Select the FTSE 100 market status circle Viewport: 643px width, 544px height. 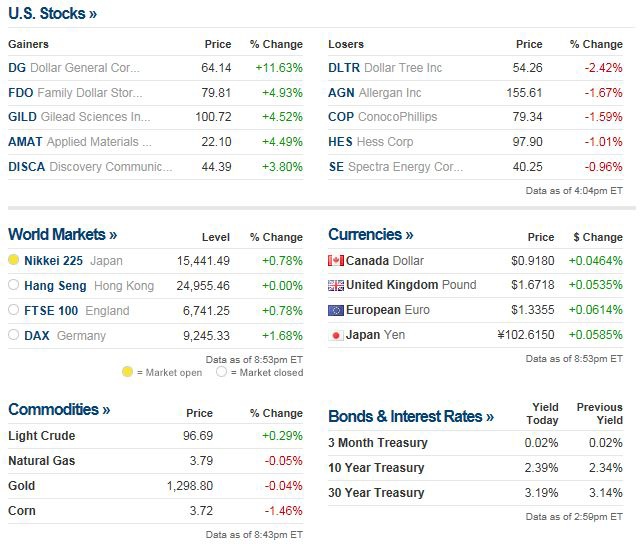pos(14,310)
